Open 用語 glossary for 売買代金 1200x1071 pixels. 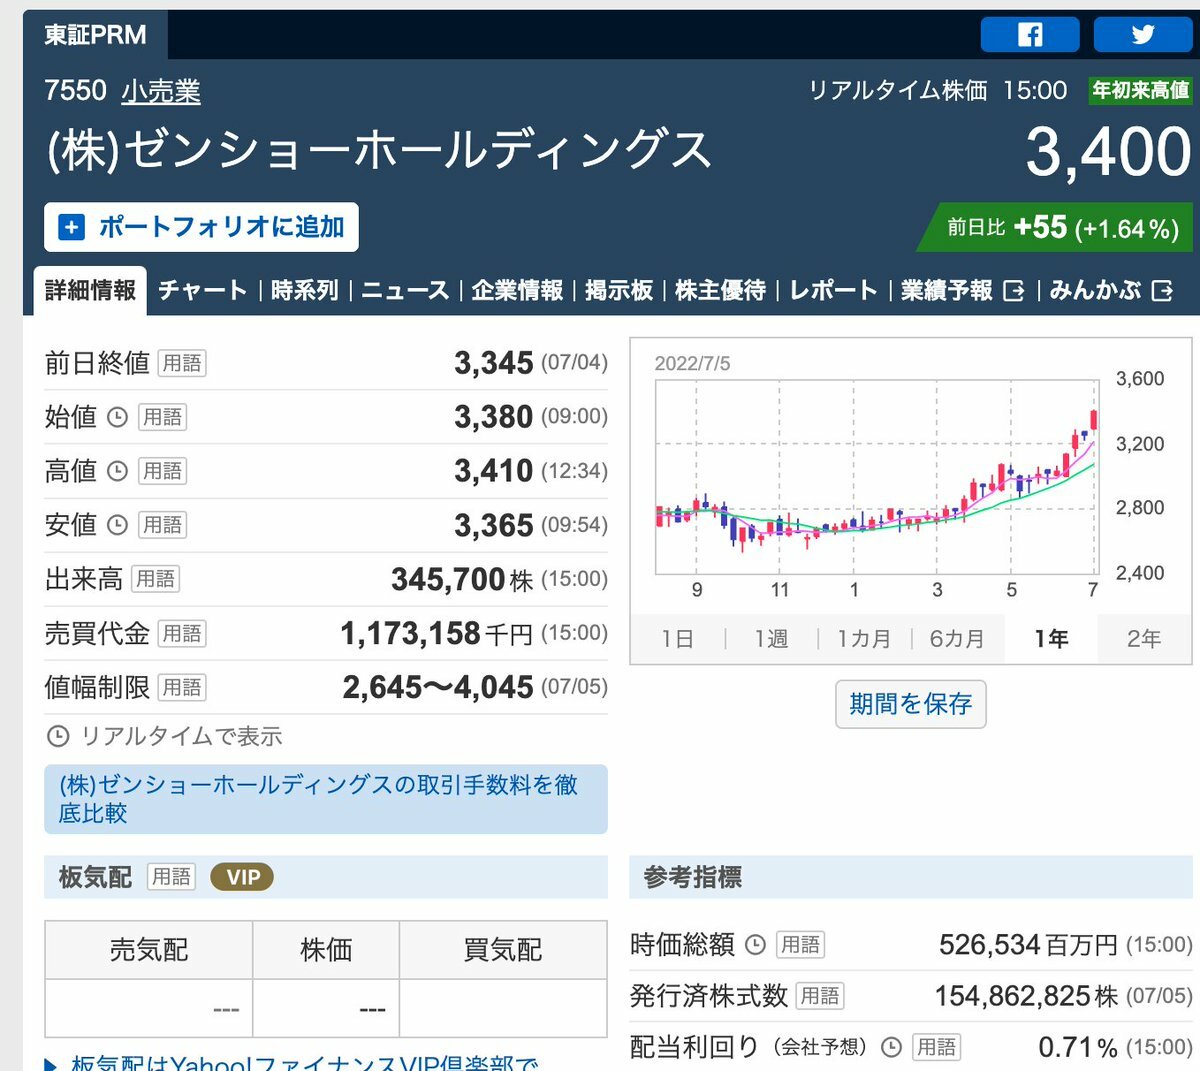point(182,633)
